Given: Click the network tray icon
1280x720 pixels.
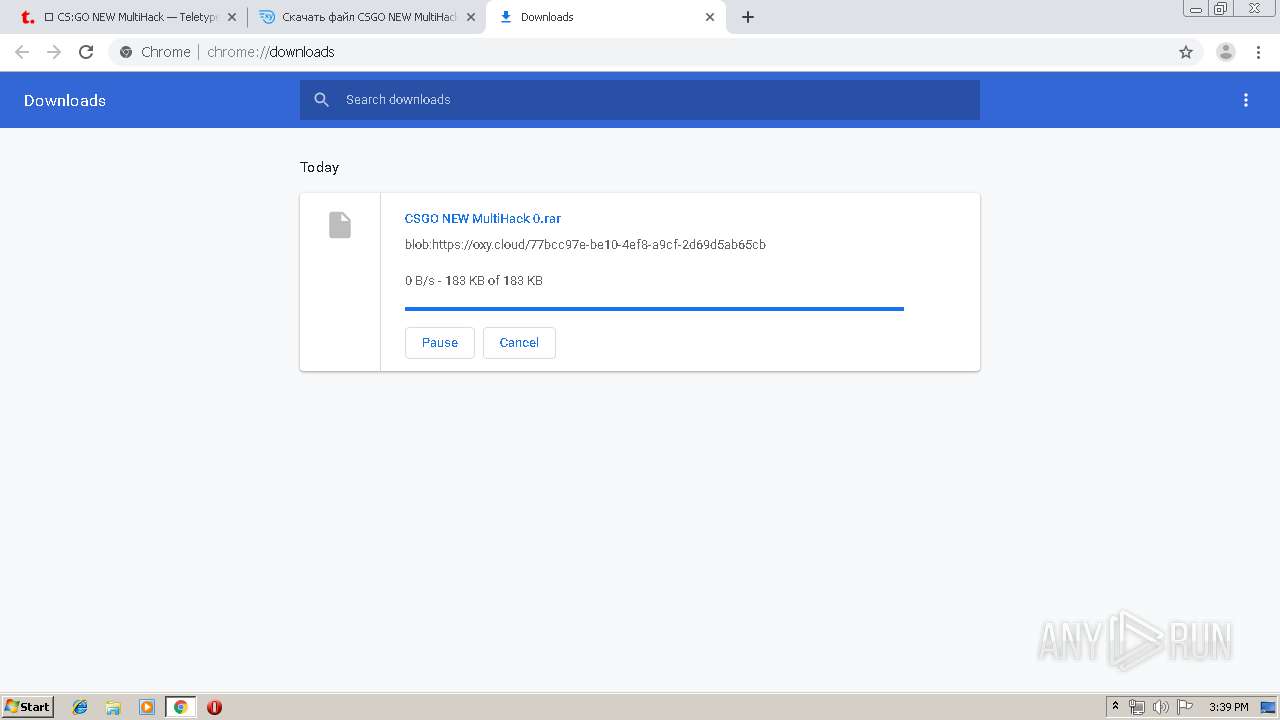Looking at the screenshot, I should pyautogui.click(x=1137, y=707).
